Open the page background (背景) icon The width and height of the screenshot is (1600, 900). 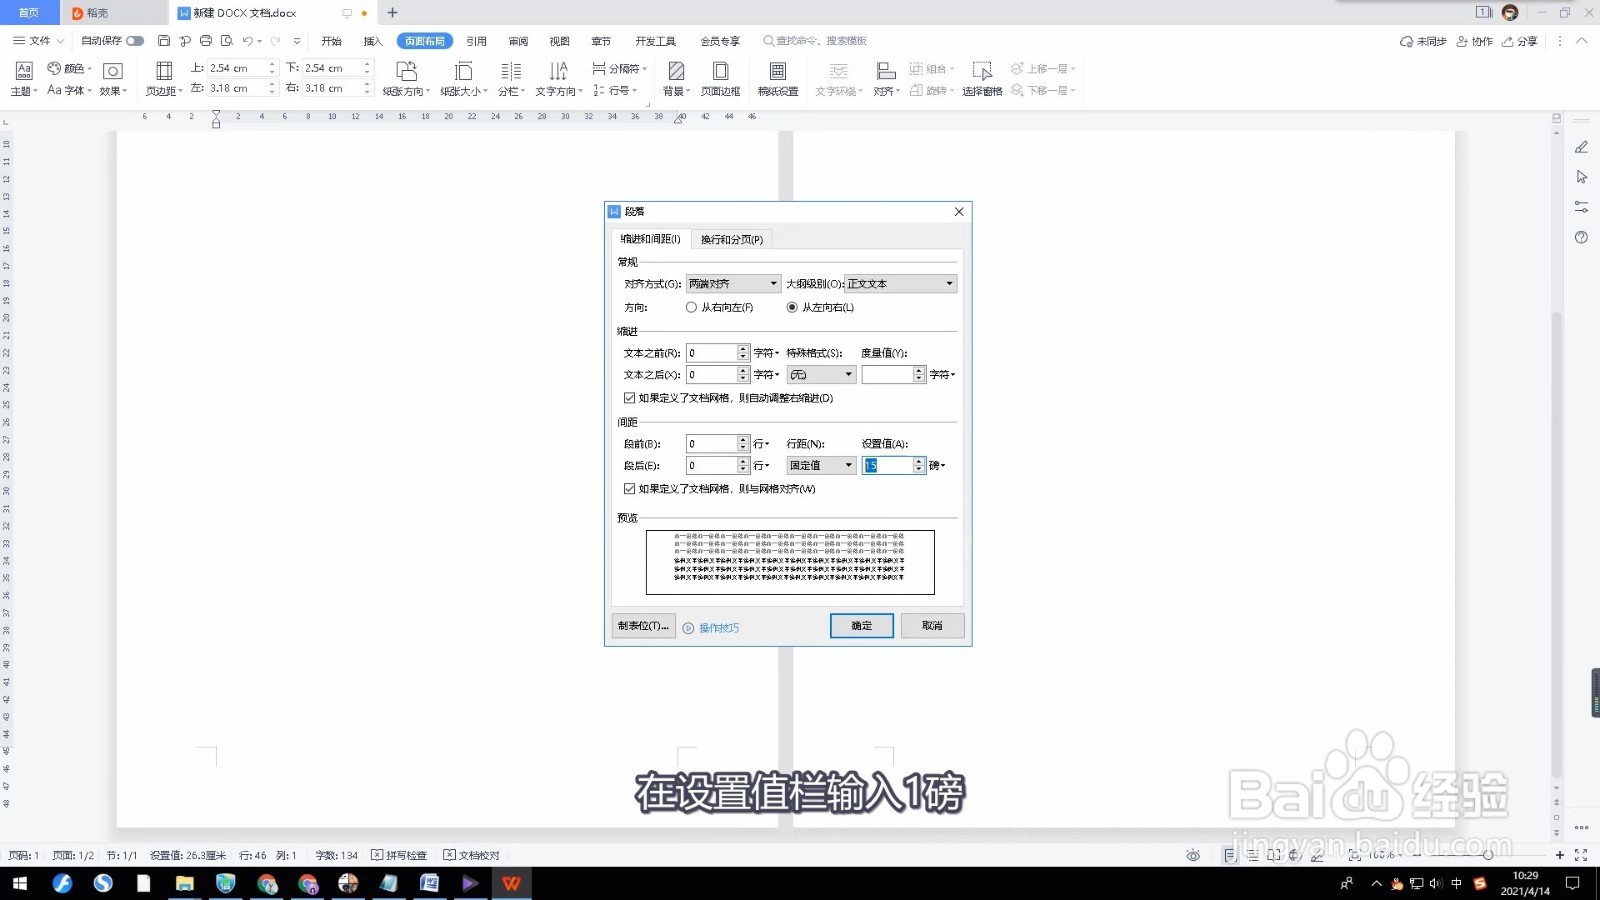(x=677, y=71)
